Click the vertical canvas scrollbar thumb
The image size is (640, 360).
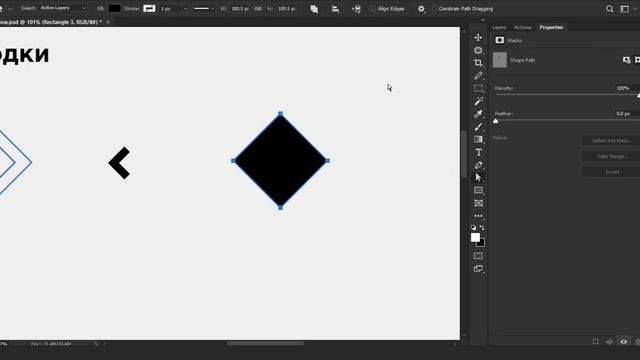[464, 154]
